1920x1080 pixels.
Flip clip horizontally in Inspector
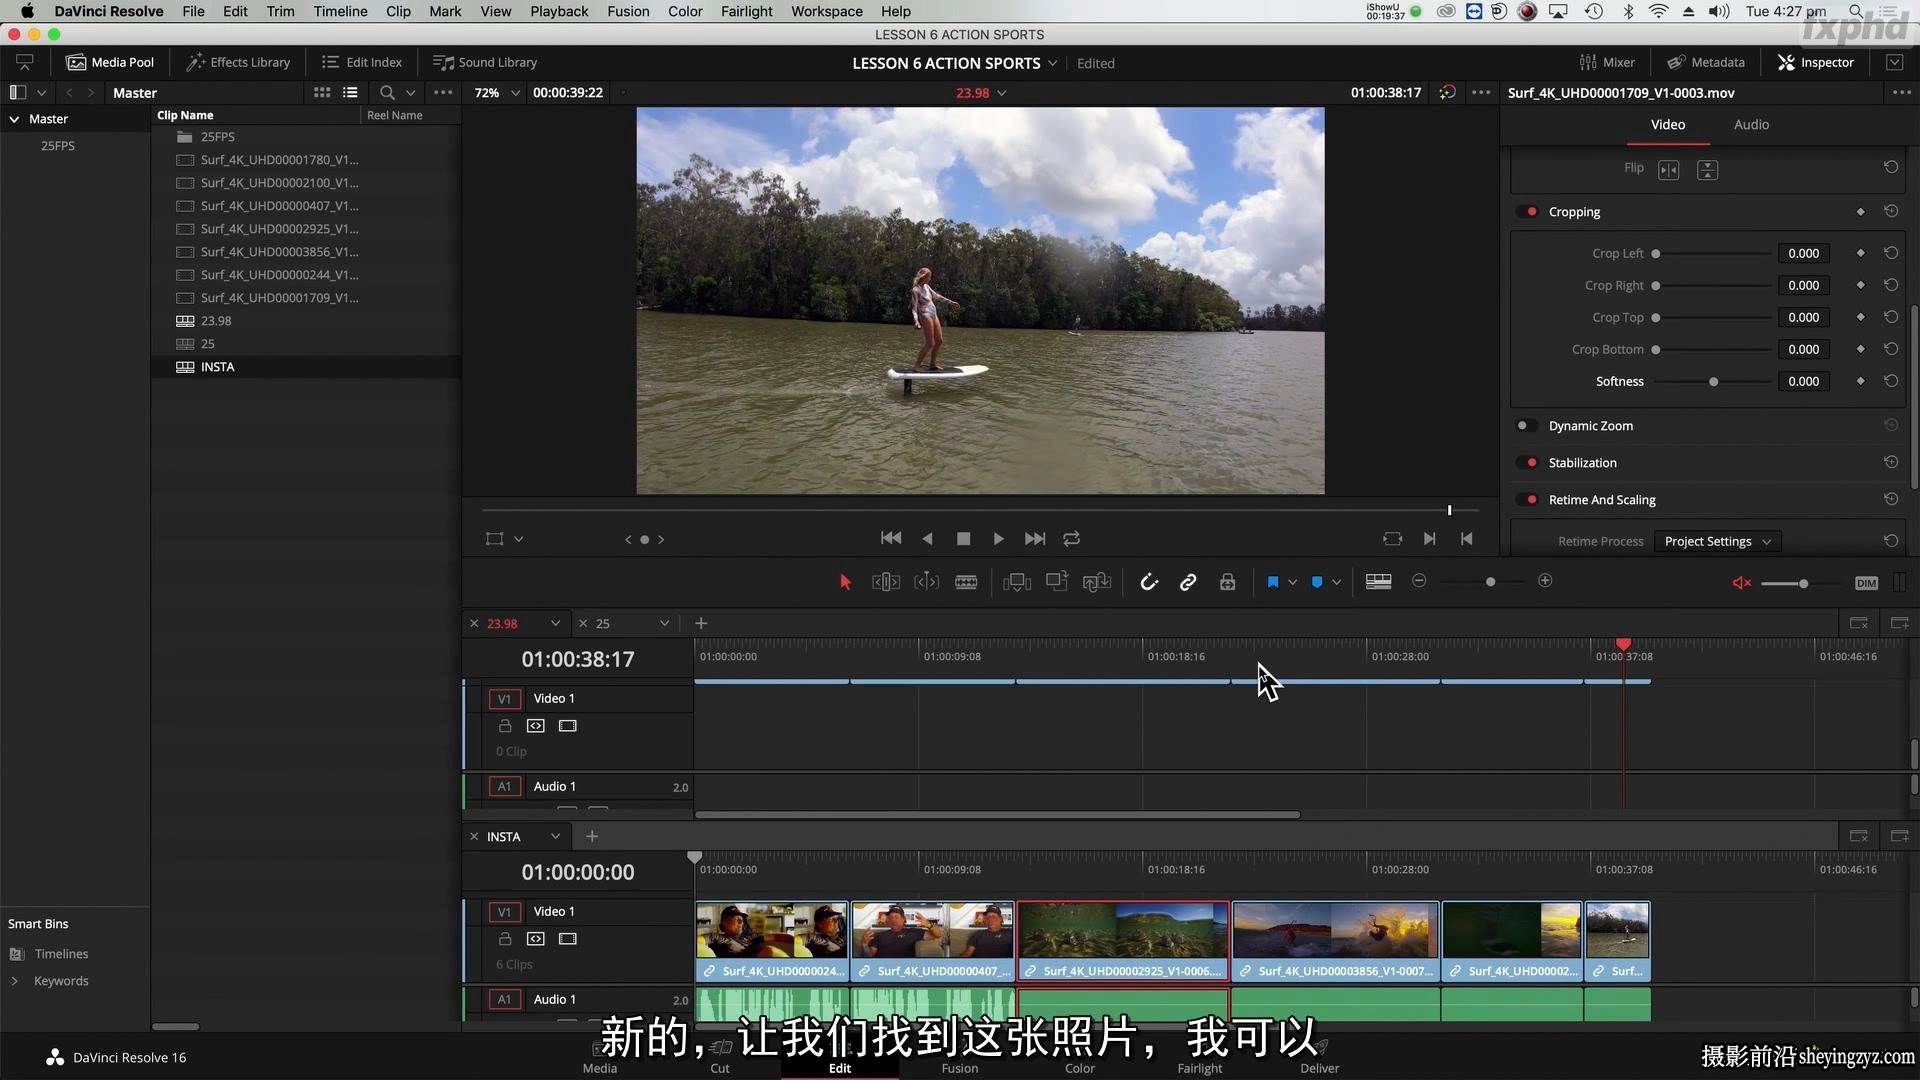pyautogui.click(x=1669, y=170)
